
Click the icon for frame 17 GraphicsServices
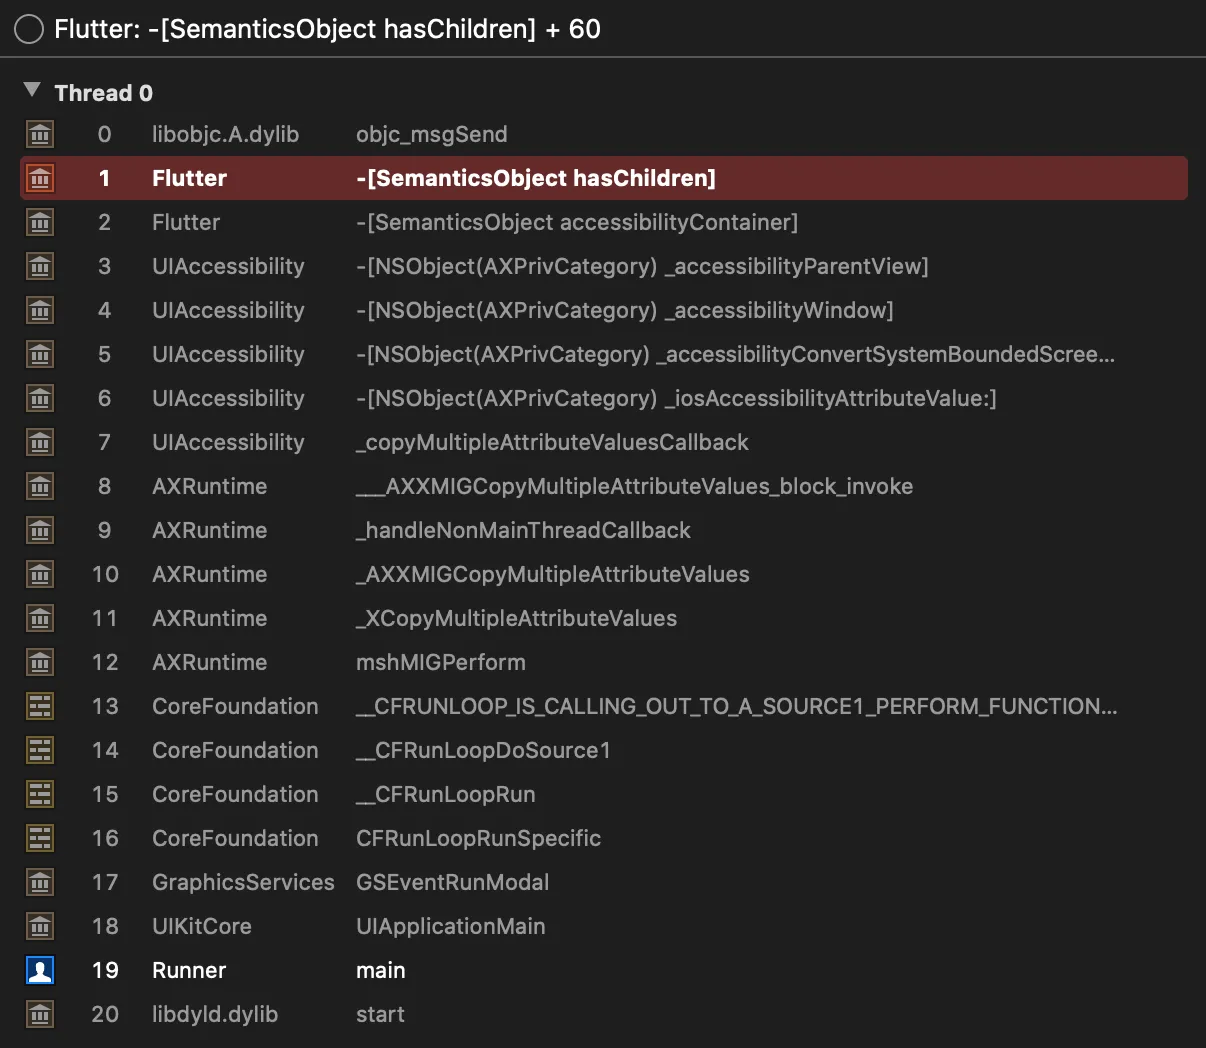[x=40, y=882]
